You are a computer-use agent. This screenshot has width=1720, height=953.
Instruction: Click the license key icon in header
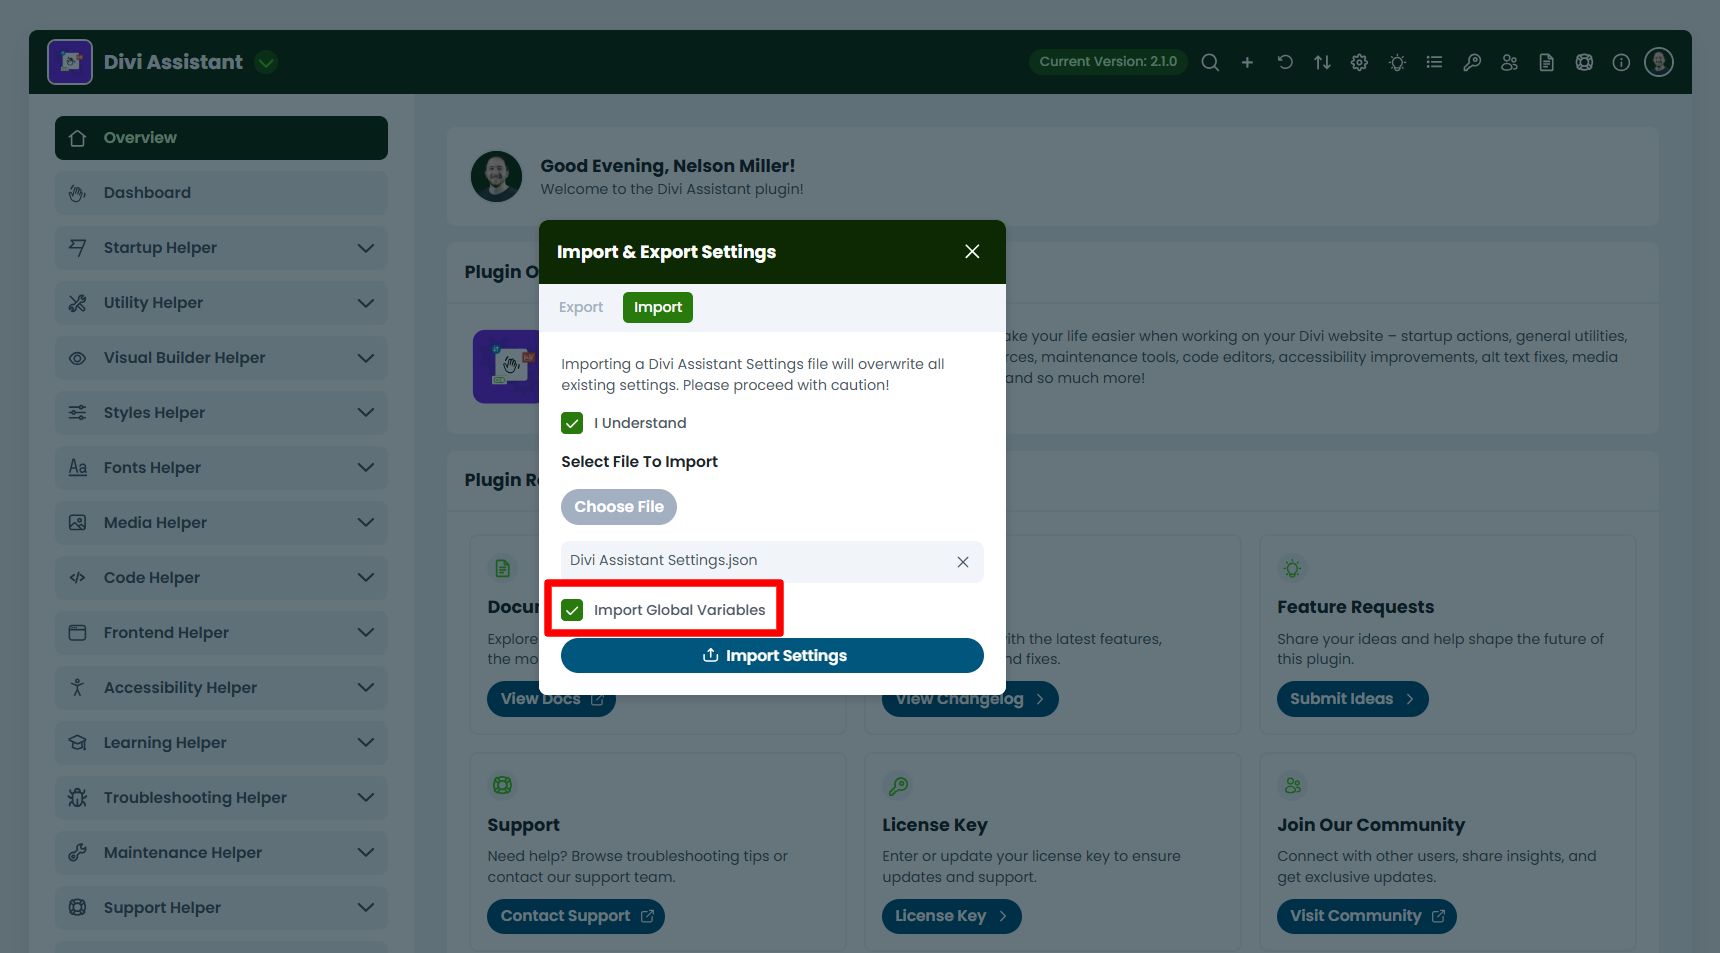pos(1472,62)
